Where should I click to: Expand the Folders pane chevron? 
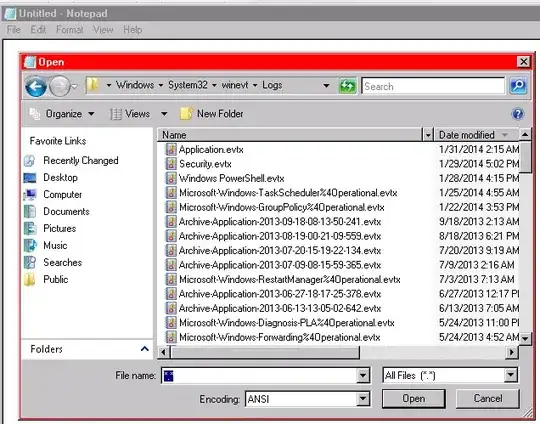[145, 349]
